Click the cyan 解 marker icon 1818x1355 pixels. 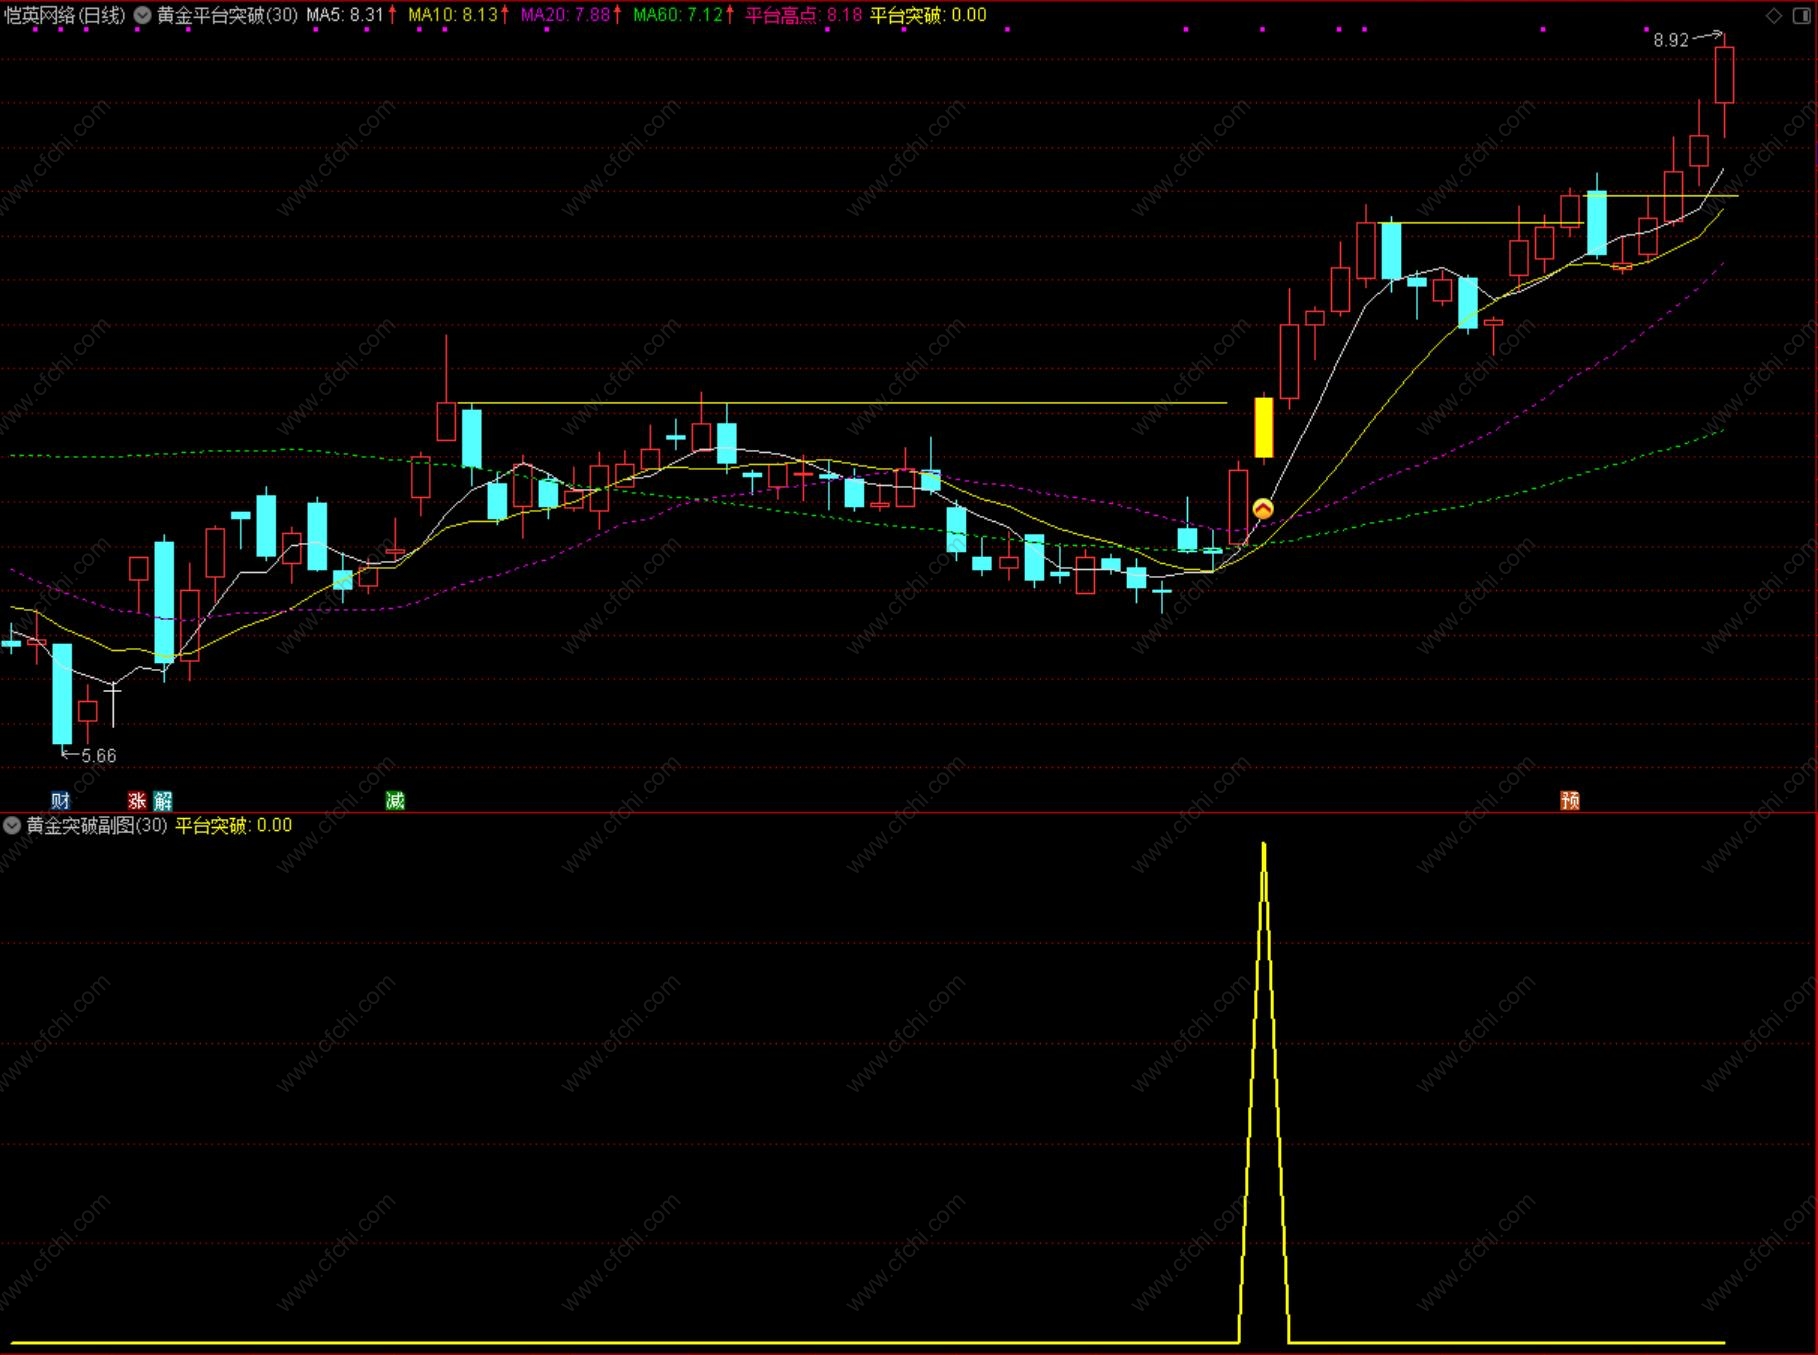coord(163,800)
